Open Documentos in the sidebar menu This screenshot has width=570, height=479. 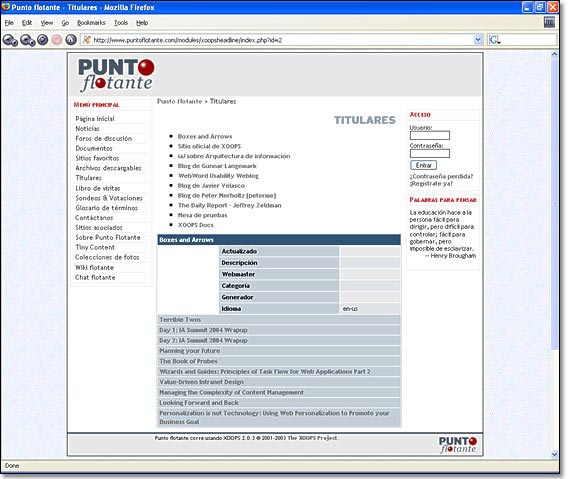94,148
